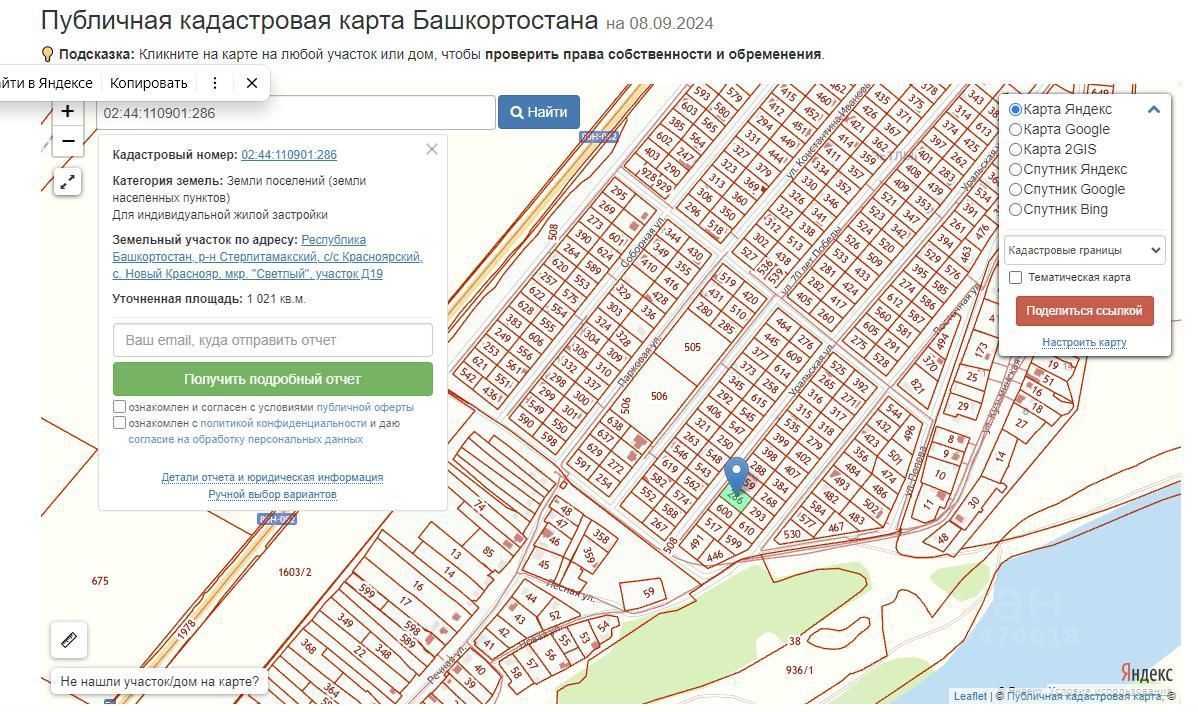Click the lightbulb Подсказка hint icon
The image size is (1198, 712).
(x=47, y=54)
